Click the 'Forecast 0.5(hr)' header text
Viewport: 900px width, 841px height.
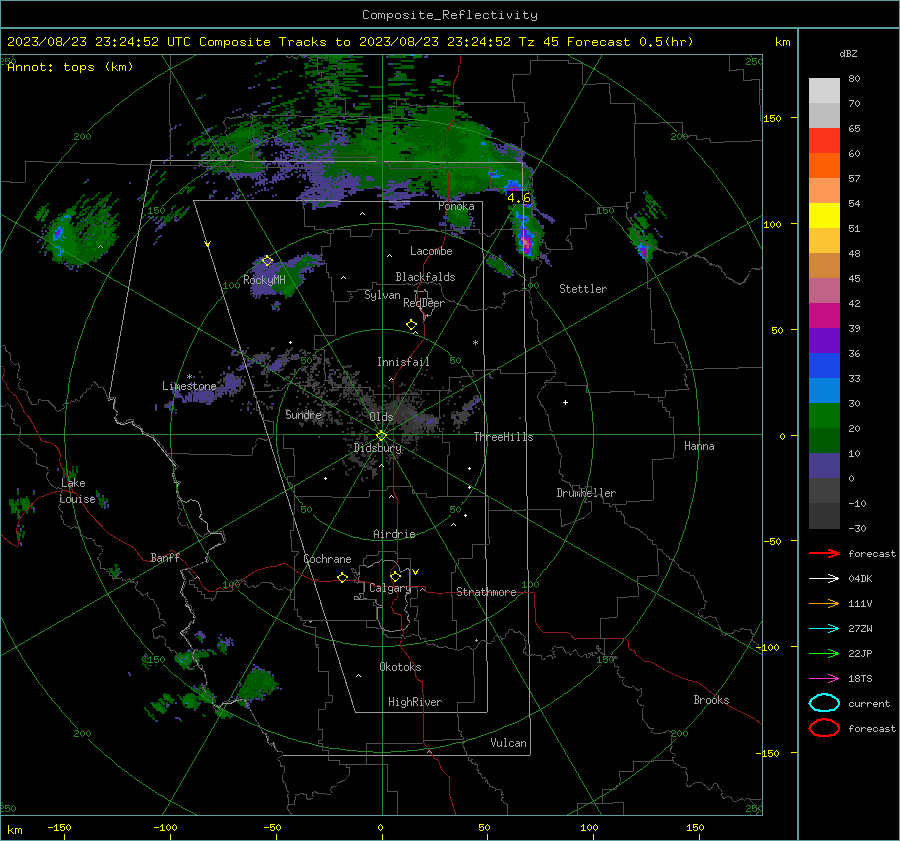[630, 42]
